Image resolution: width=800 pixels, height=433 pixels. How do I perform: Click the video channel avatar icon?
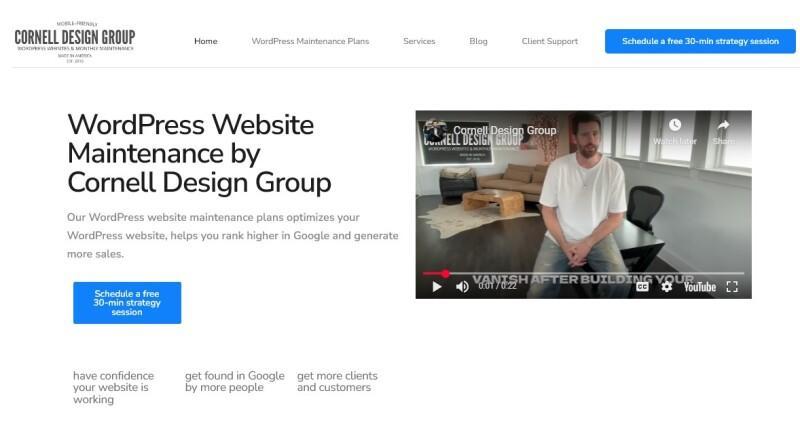click(435, 131)
